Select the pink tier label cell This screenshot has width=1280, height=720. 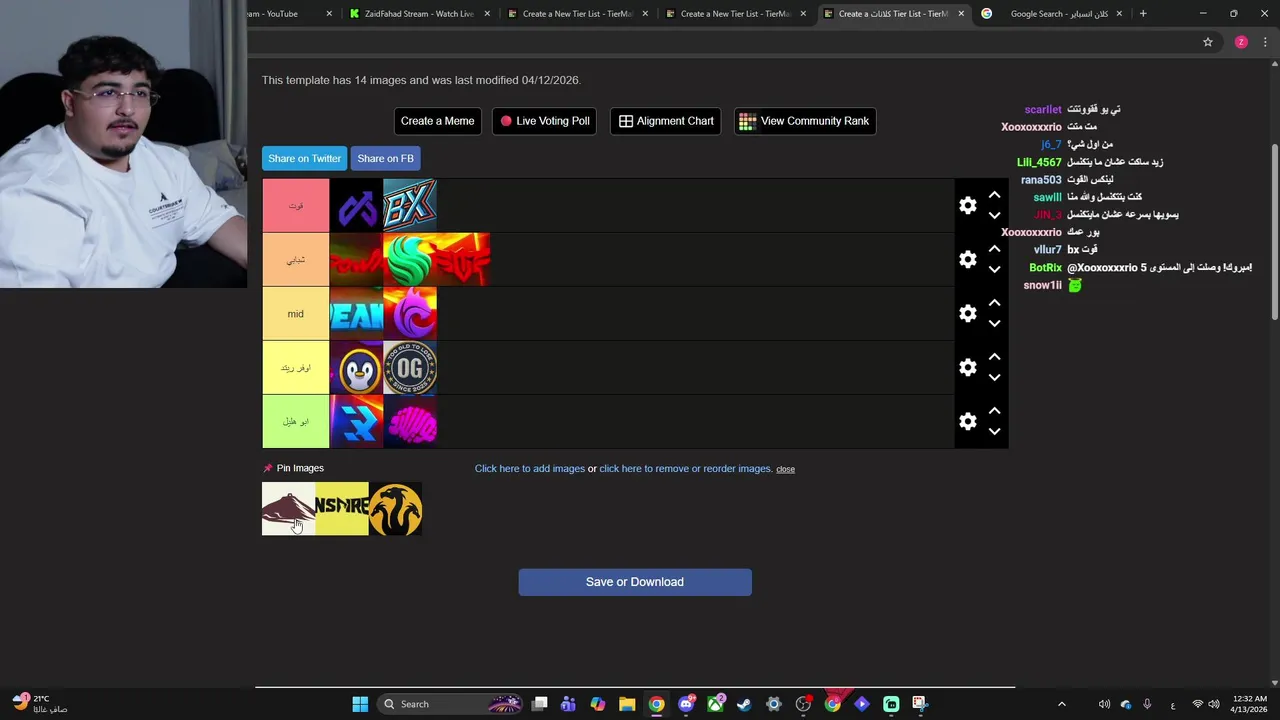click(x=295, y=205)
